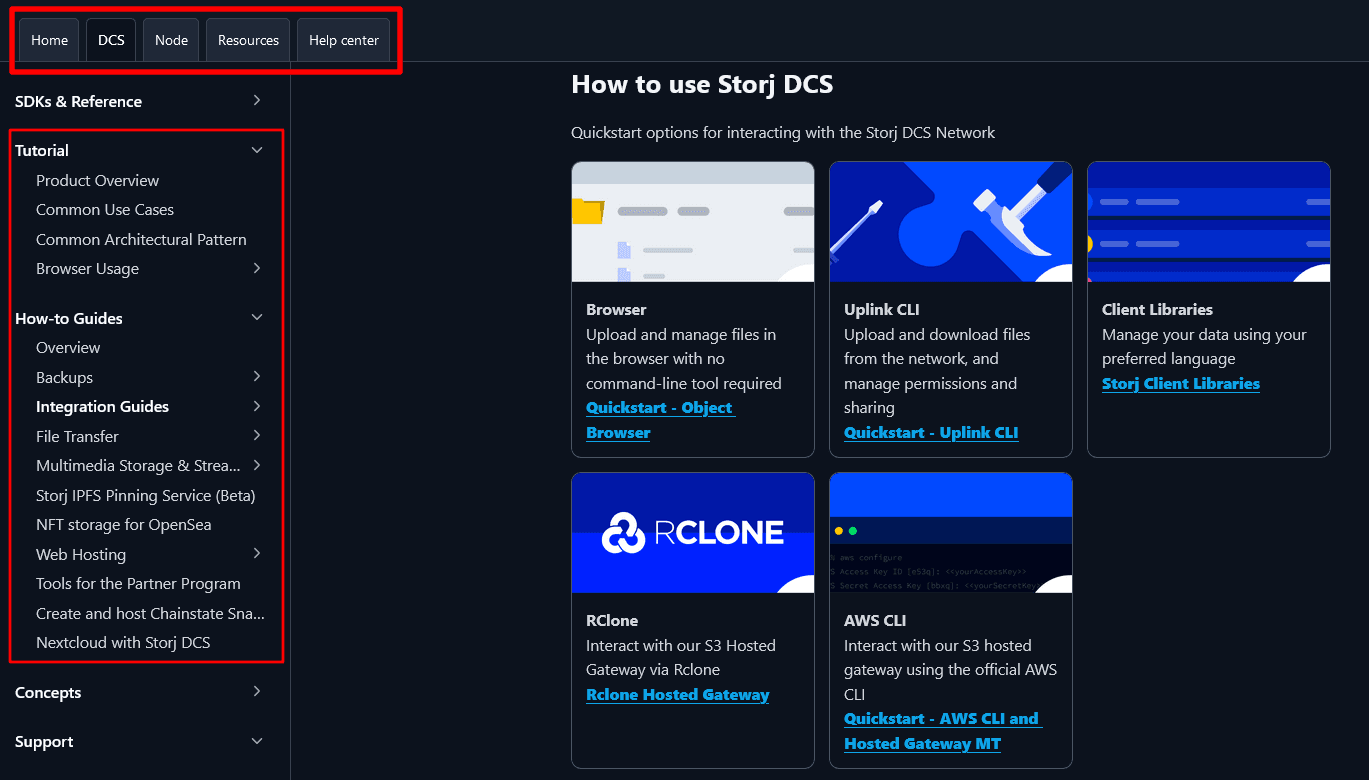Image resolution: width=1369 pixels, height=780 pixels.
Task: Expand the Concepts section
Action: pyautogui.click(x=257, y=692)
